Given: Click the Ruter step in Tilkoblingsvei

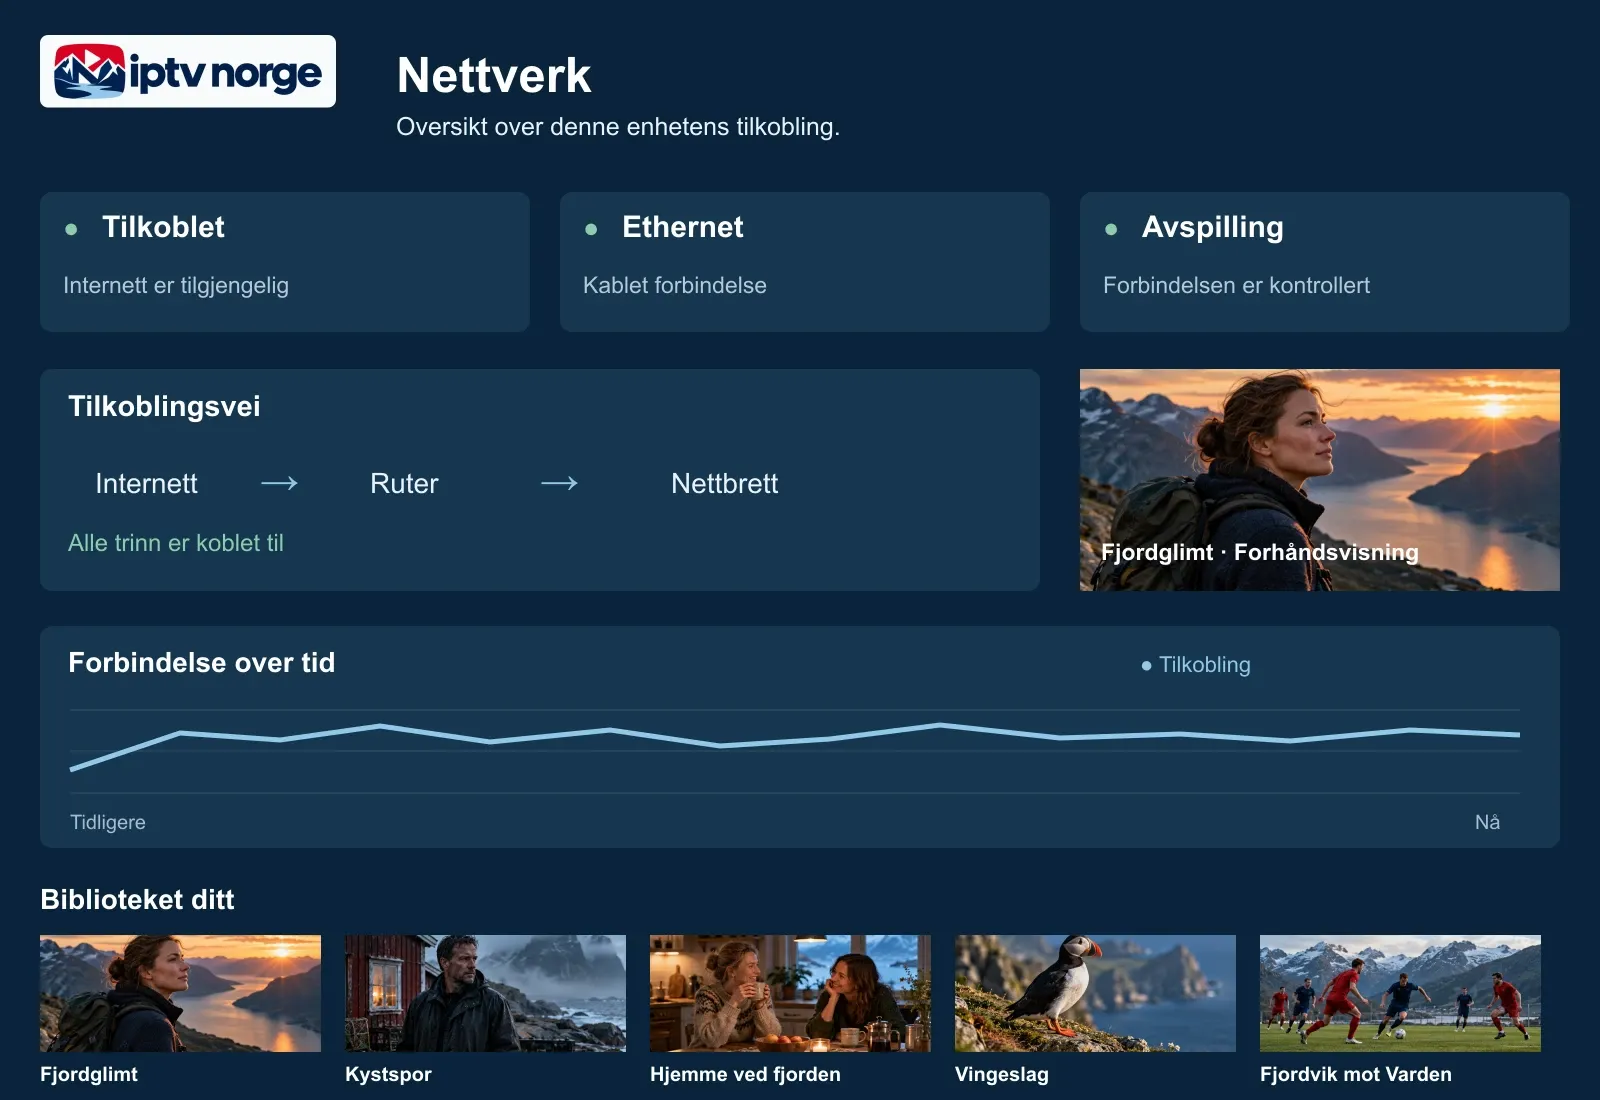Looking at the screenshot, I should pyautogui.click(x=404, y=484).
